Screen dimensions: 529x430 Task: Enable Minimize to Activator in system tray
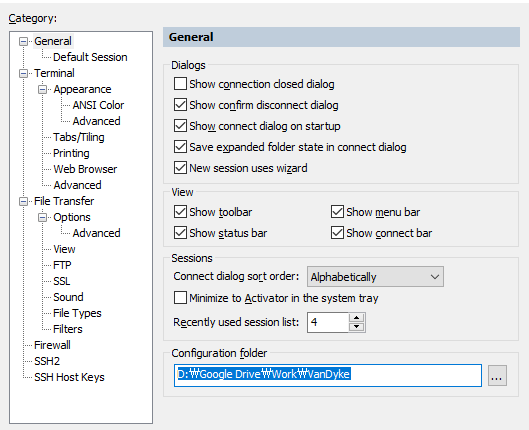coord(180,298)
